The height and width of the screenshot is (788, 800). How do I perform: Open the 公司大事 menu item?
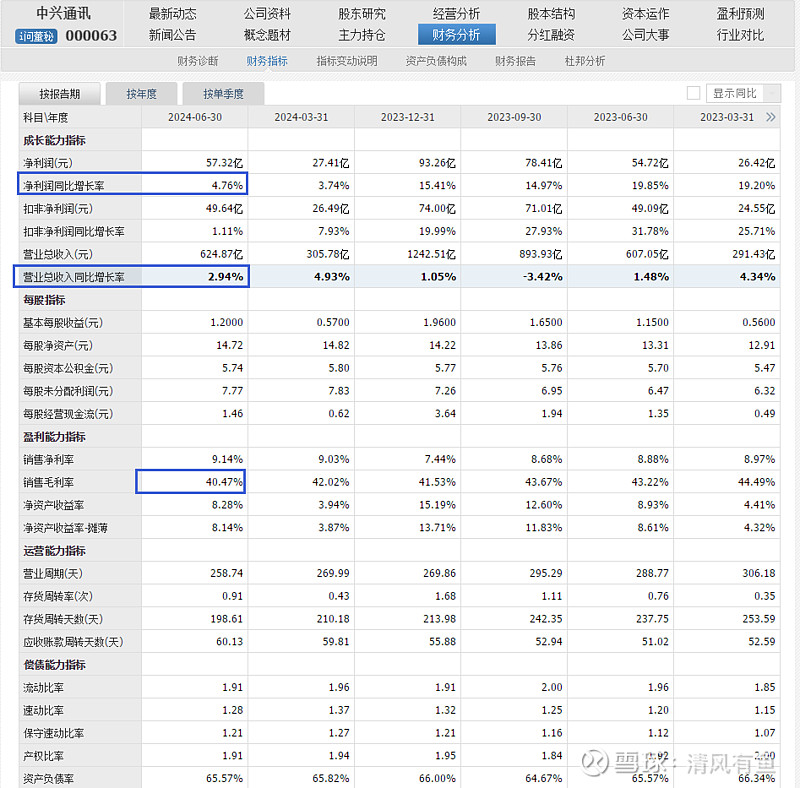pos(645,35)
